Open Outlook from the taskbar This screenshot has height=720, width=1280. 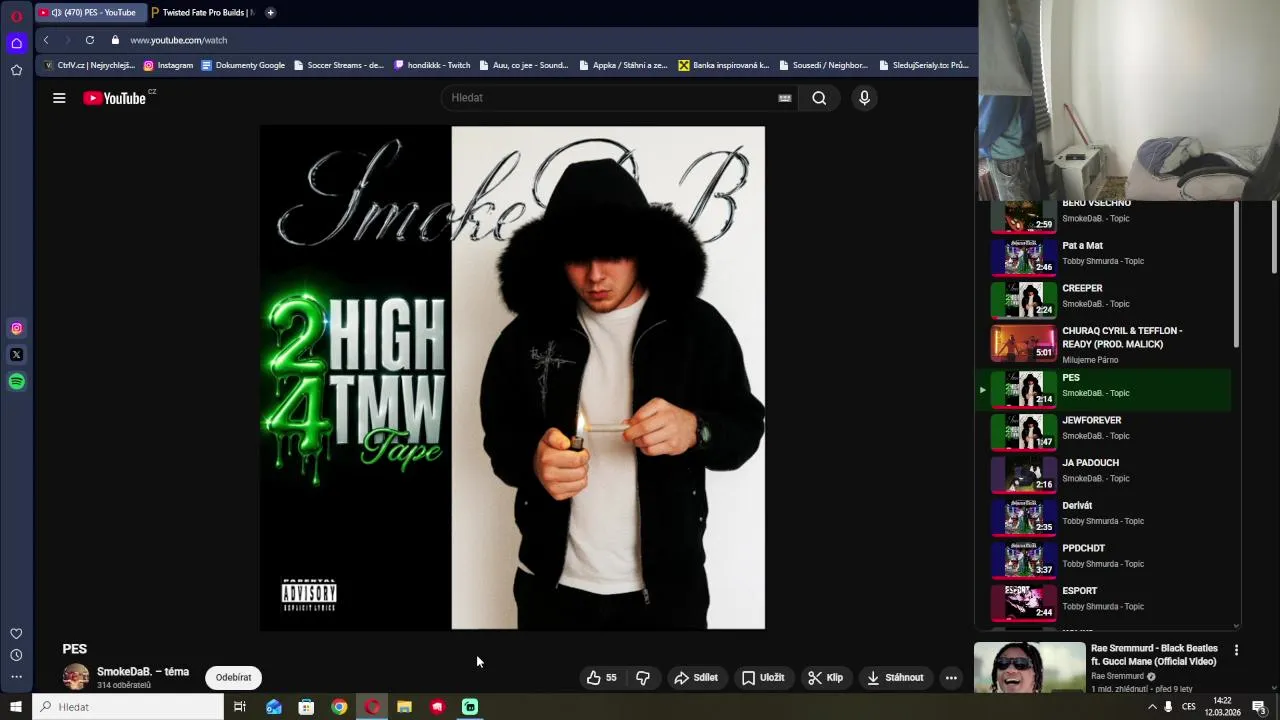(x=273, y=707)
